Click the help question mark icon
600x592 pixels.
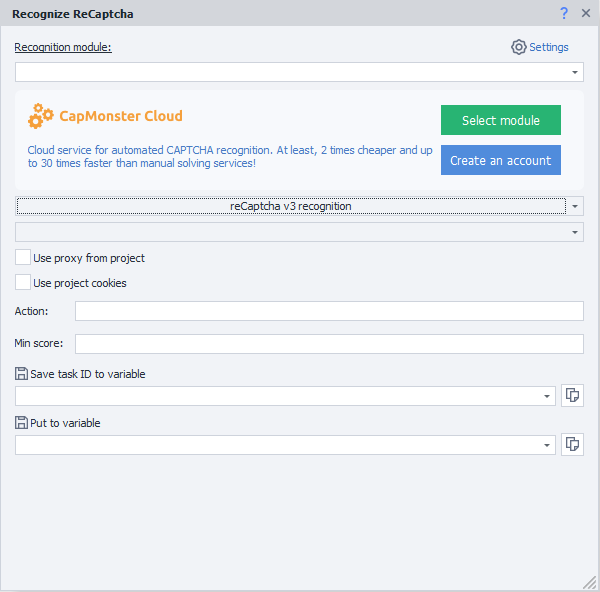[x=564, y=13]
